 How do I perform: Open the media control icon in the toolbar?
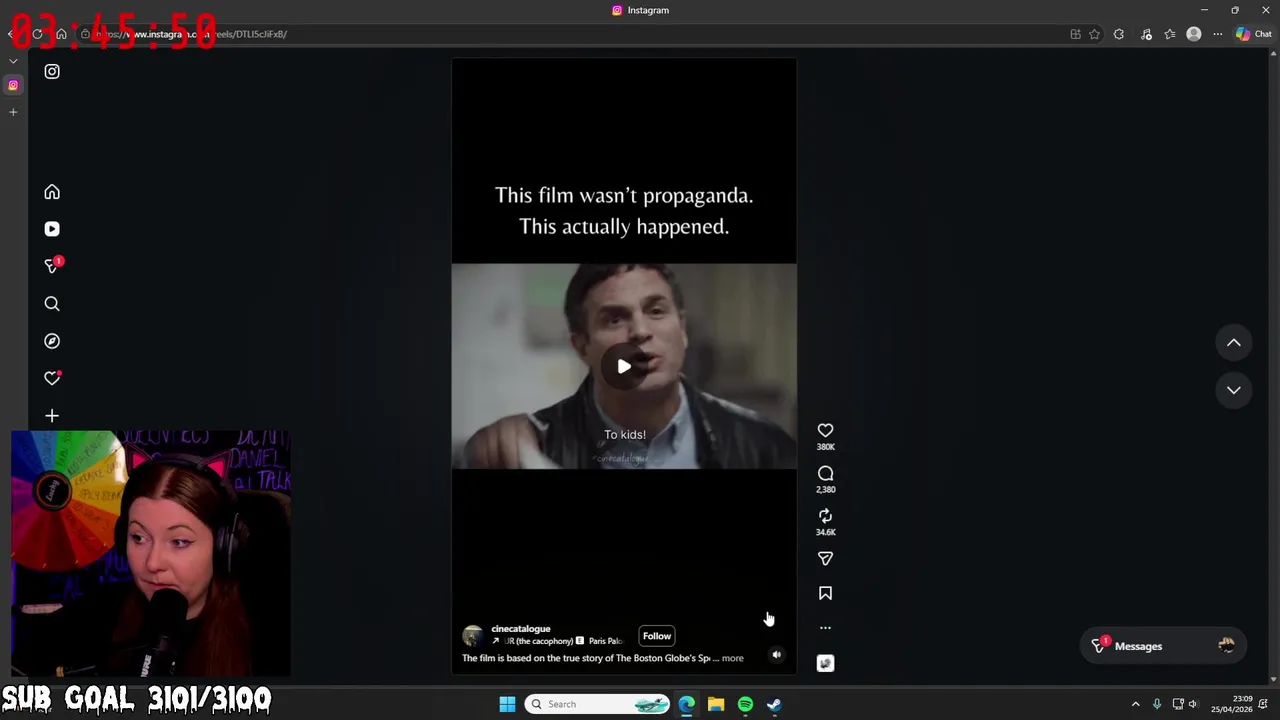point(1146,34)
